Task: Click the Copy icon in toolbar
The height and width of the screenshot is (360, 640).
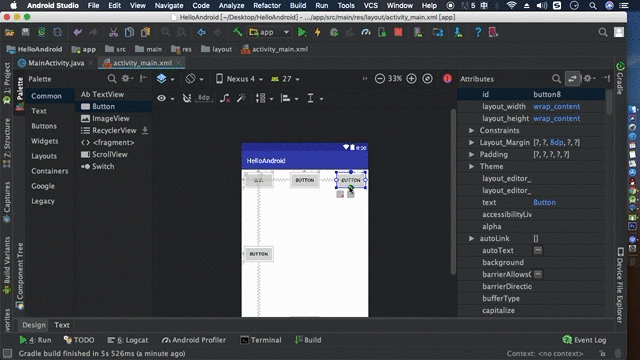Action: (x=129, y=32)
